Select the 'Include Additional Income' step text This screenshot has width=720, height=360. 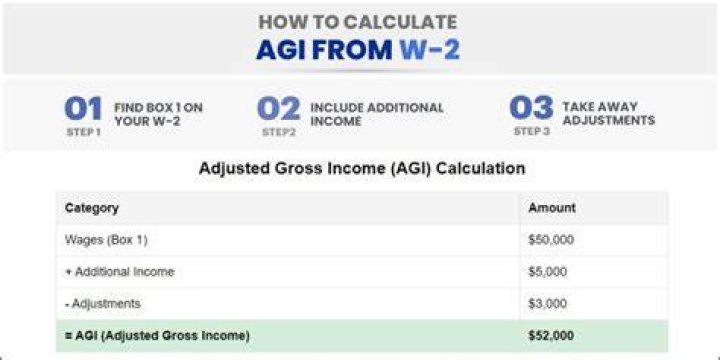(377, 114)
